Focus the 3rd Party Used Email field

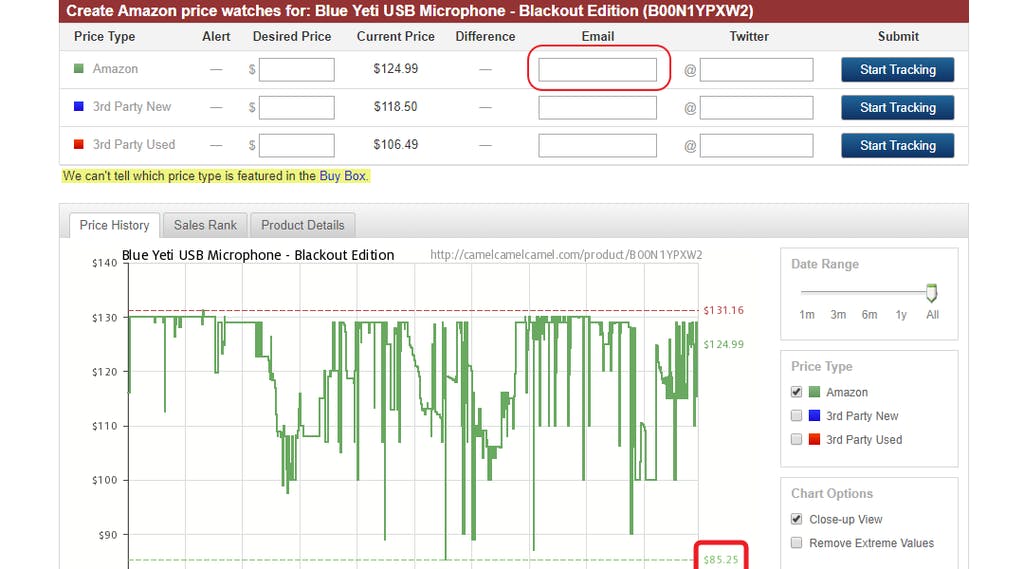[597, 145]
